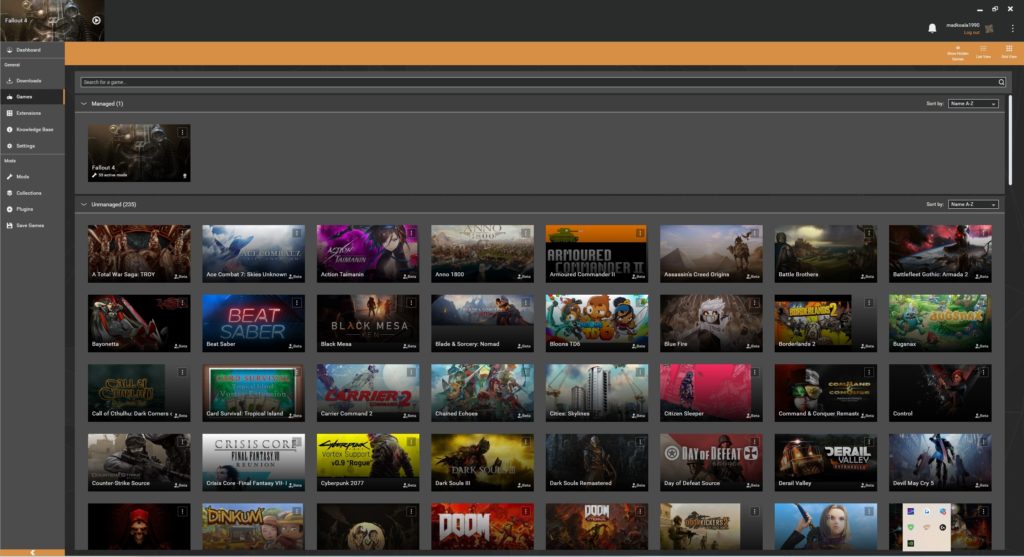Open Settings in the sidebar
The image size is (1024, 557).
32,146
